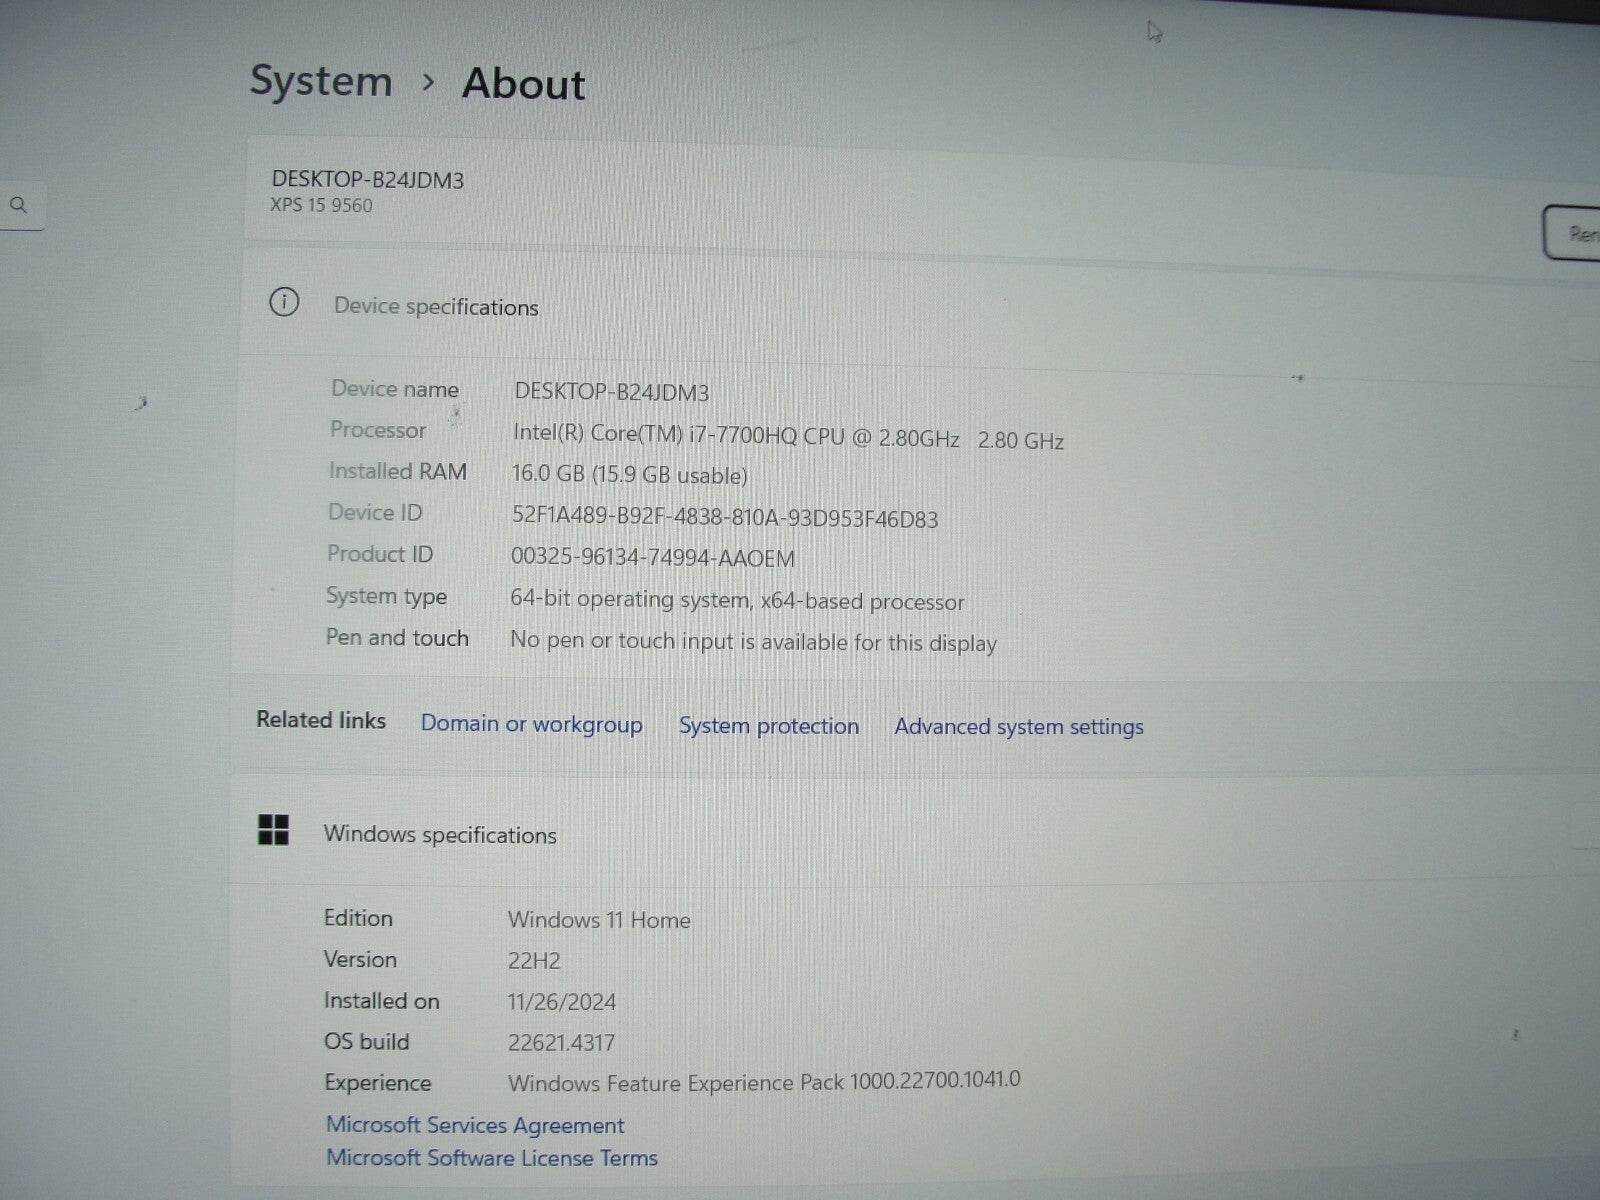Click the search icon in the left sidebar
Viewport: 1600px width, 1200px height.
tap(19, 205)
